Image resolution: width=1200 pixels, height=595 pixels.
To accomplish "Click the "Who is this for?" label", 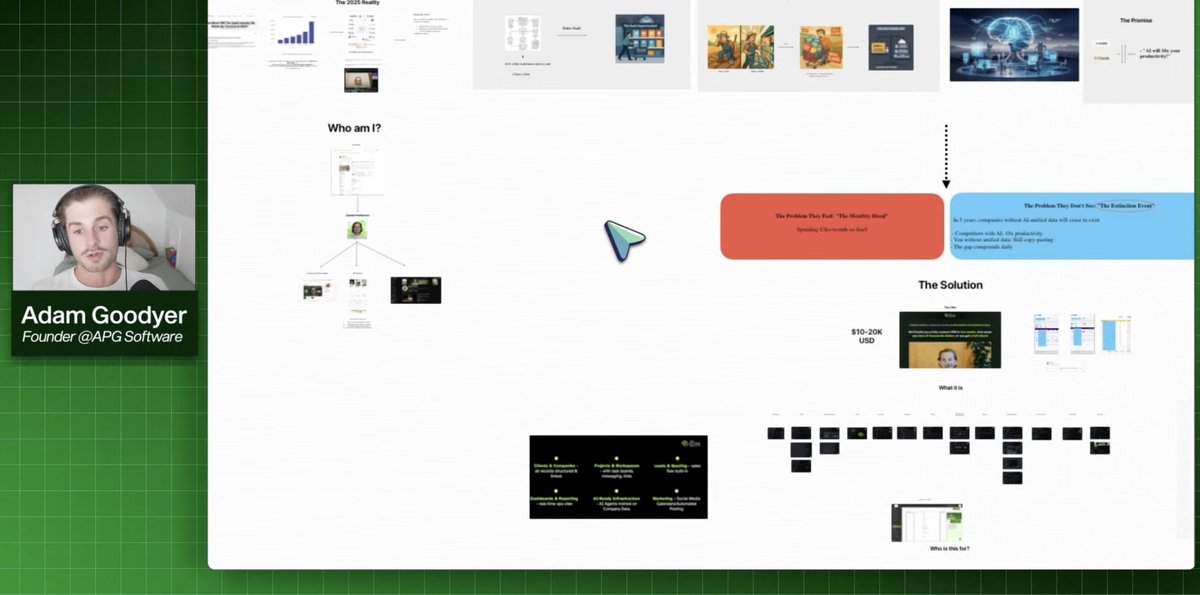I will pos(949,549).
